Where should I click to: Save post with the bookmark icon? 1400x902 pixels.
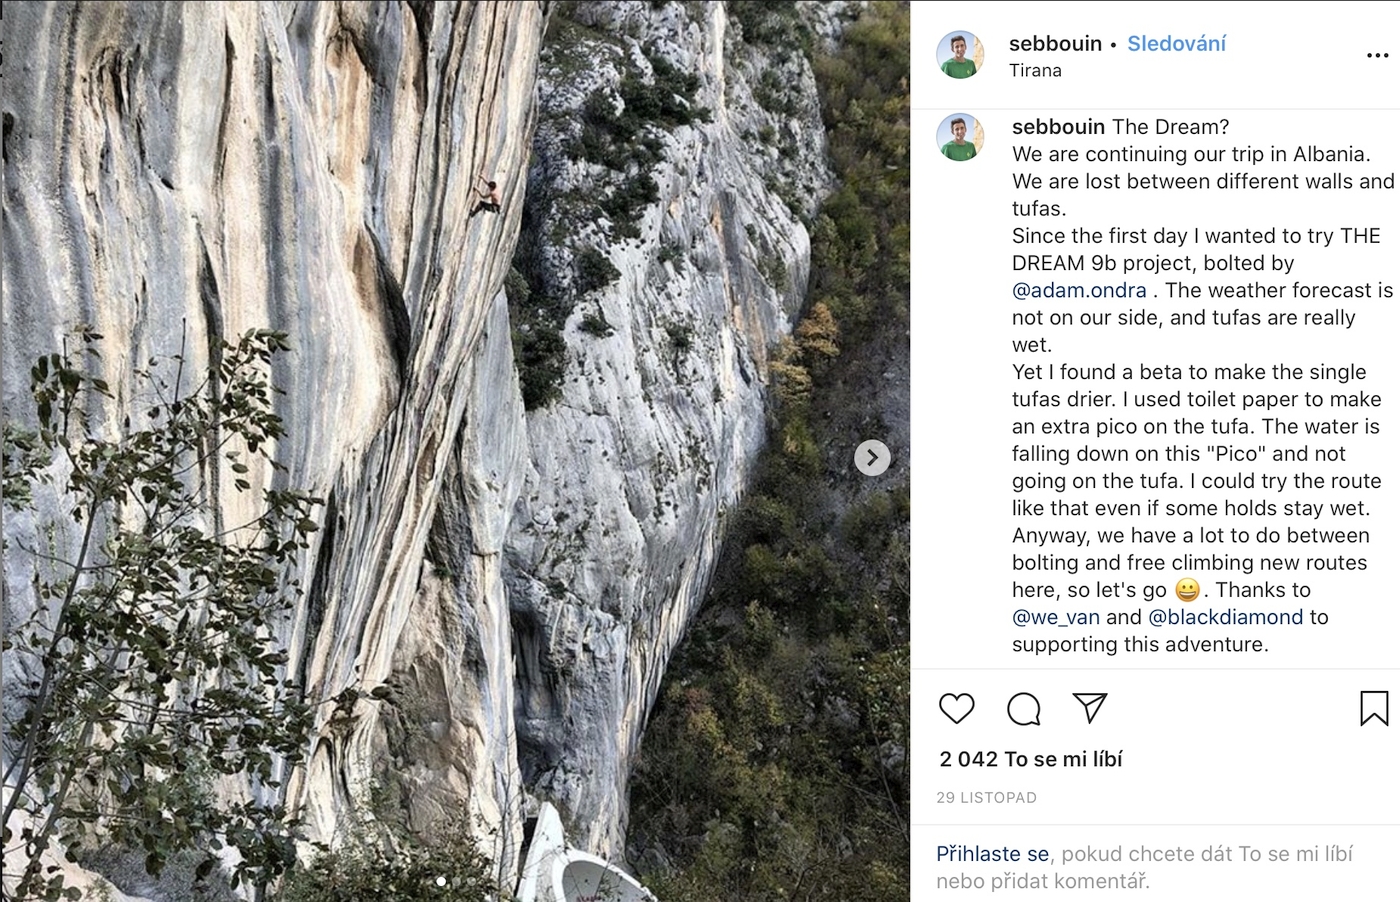click(1373, 708)
